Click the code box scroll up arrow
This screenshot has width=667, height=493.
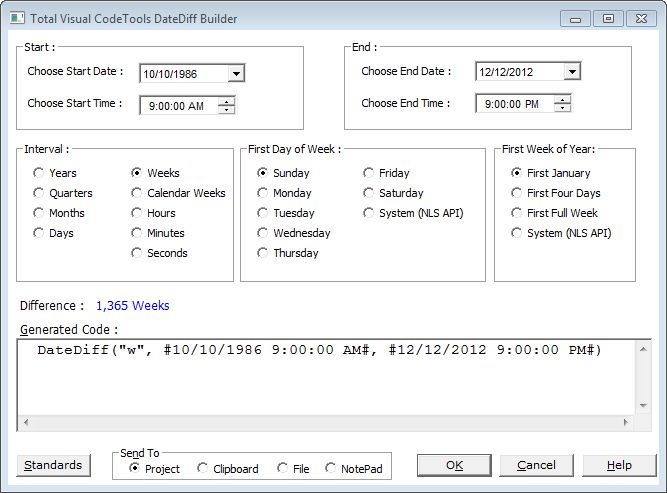[x=643, y=350]
